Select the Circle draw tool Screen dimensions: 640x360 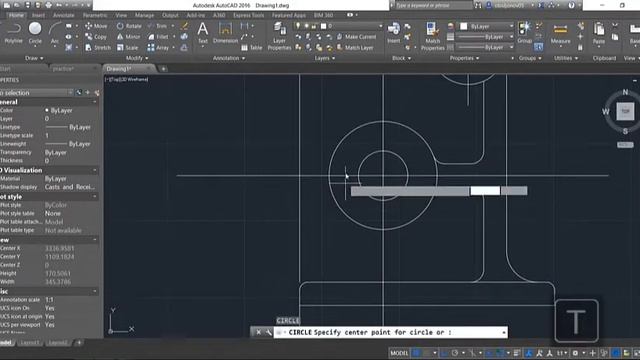(35, 33)
